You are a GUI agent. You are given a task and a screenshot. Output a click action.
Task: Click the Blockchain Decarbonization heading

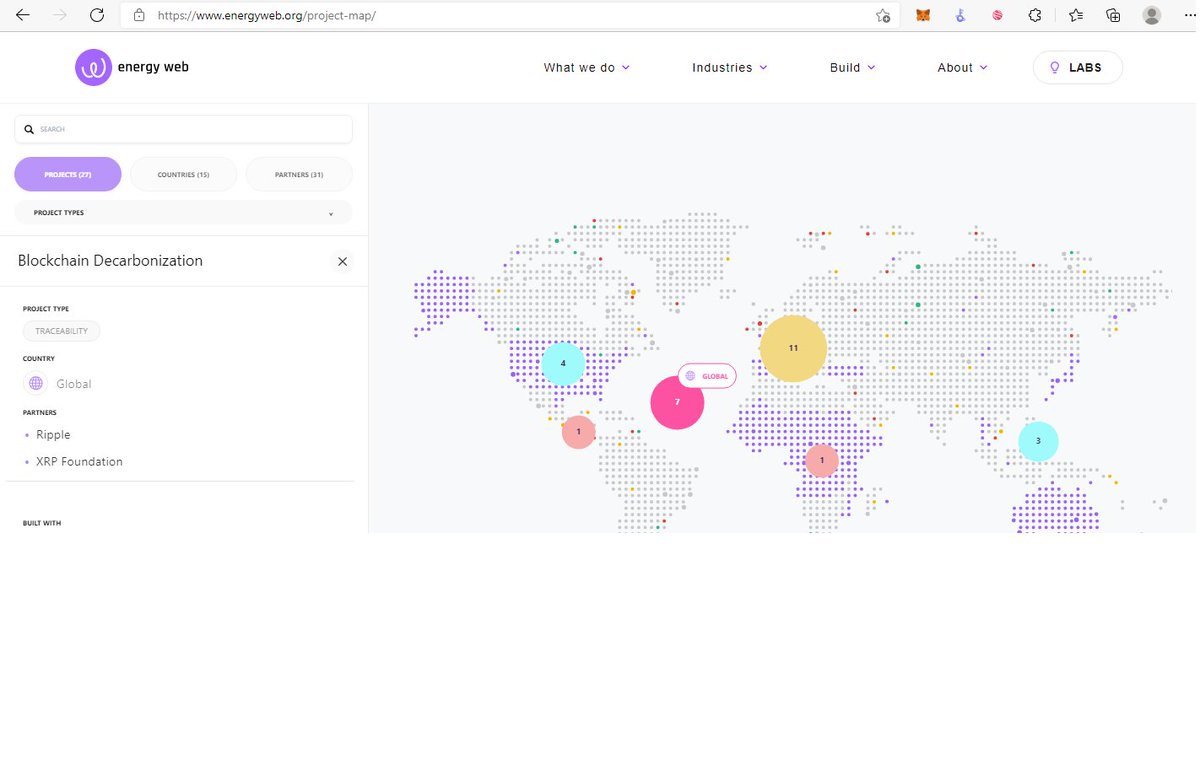tap(110, 261)
